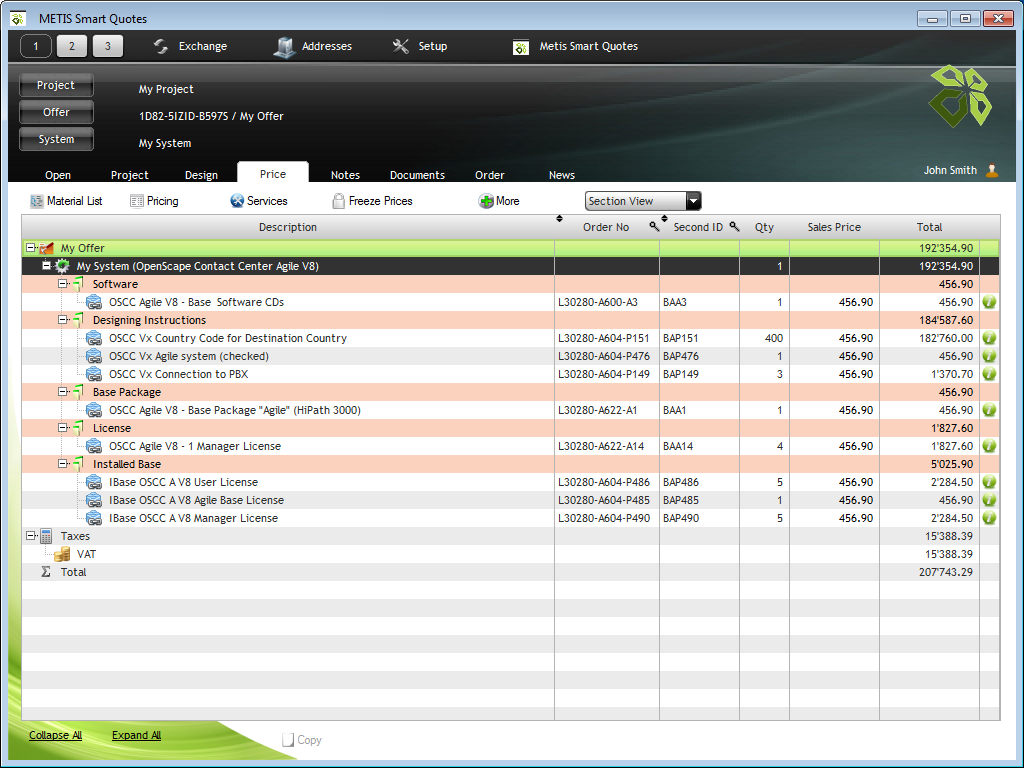
Task: Open the Services globe icon
Action: pyautogui.click(x=237, y=200)
